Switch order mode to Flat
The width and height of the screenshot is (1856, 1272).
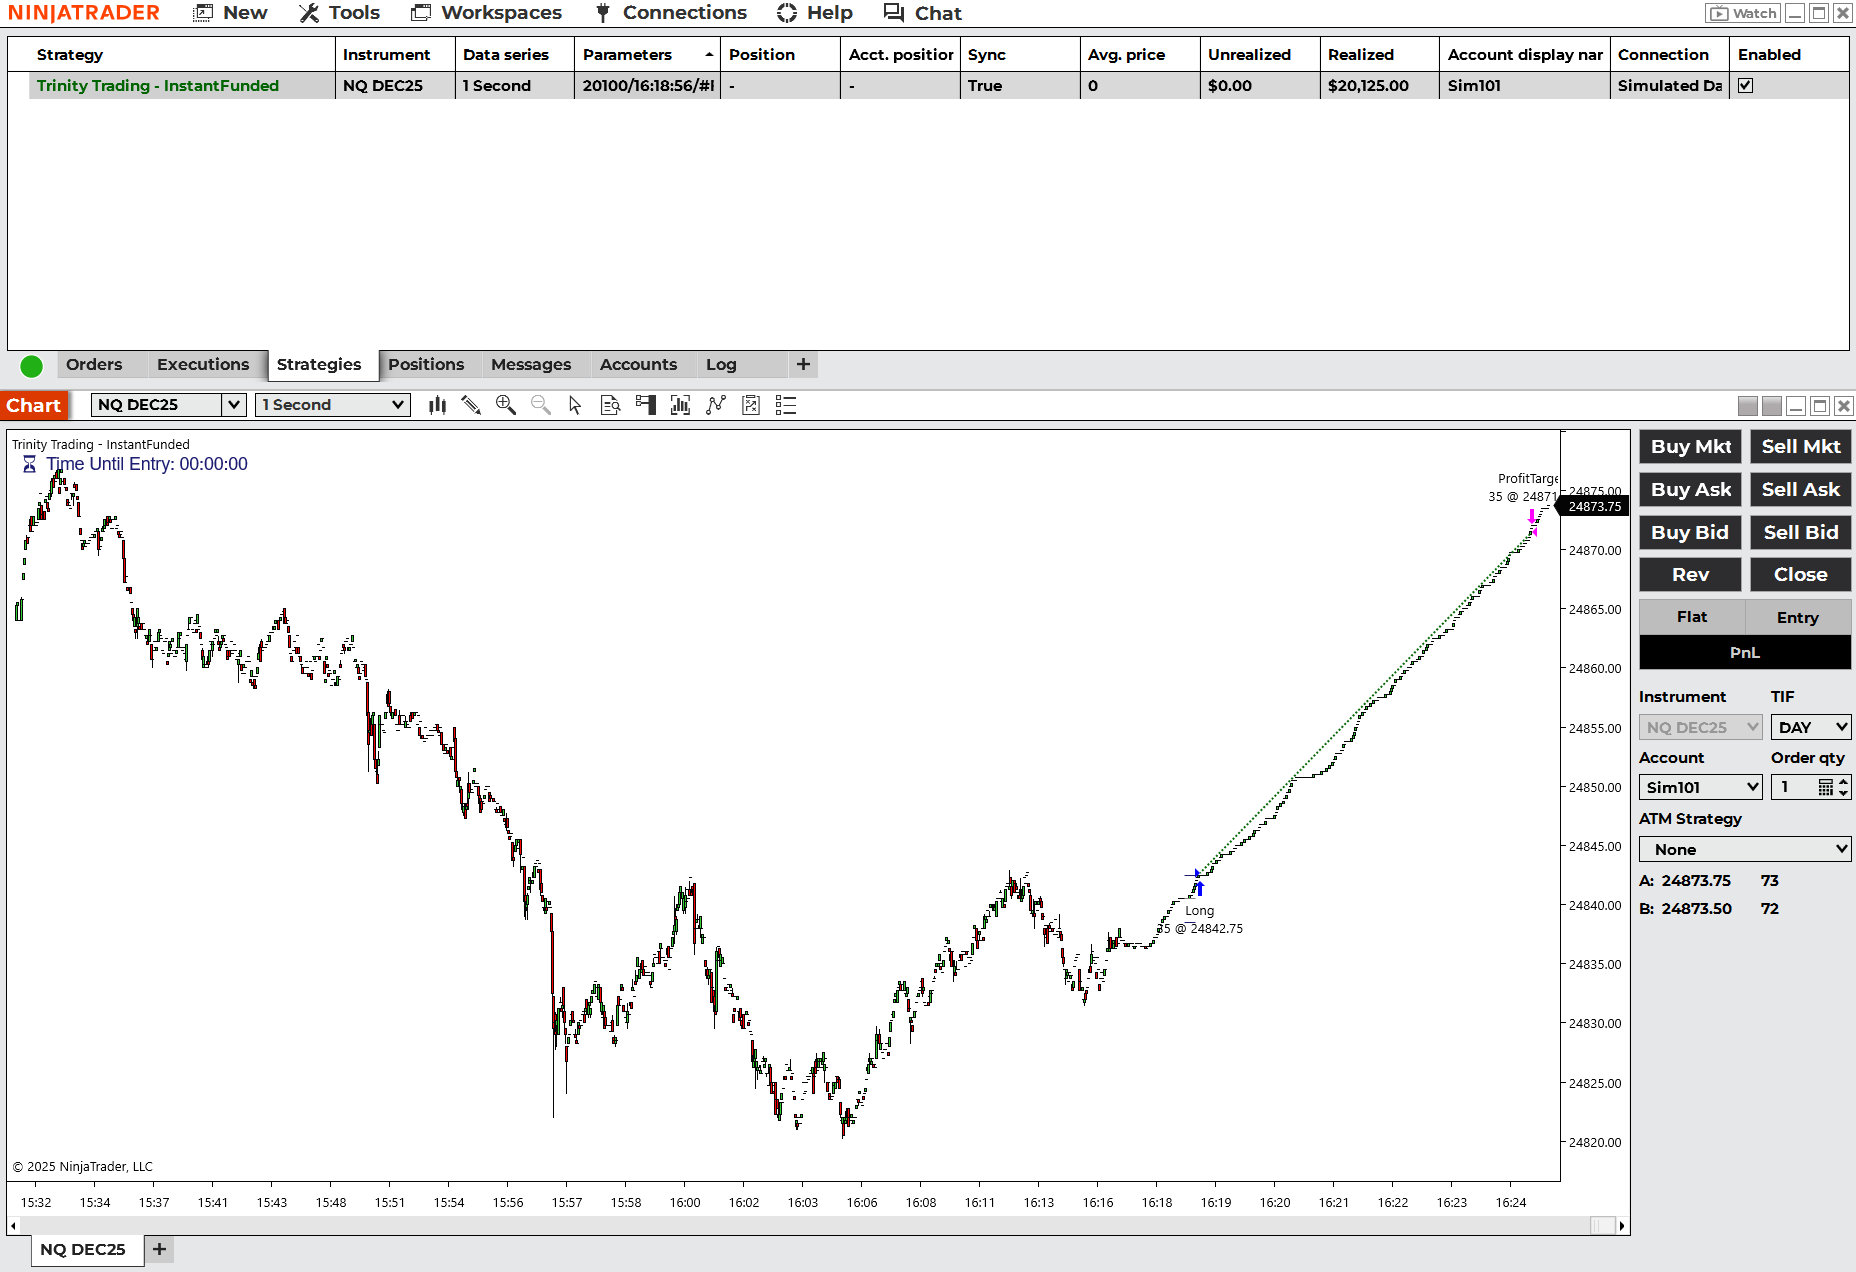click(1690, 616)
